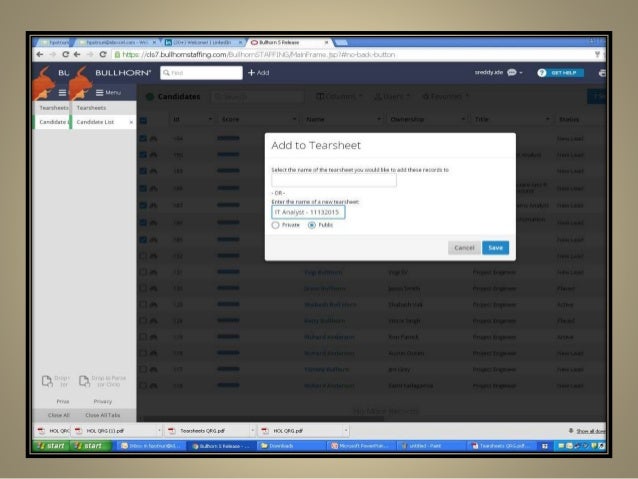Open the Grace Bullhorn candidate link
The image size is (638, 479).
[325, 289]
